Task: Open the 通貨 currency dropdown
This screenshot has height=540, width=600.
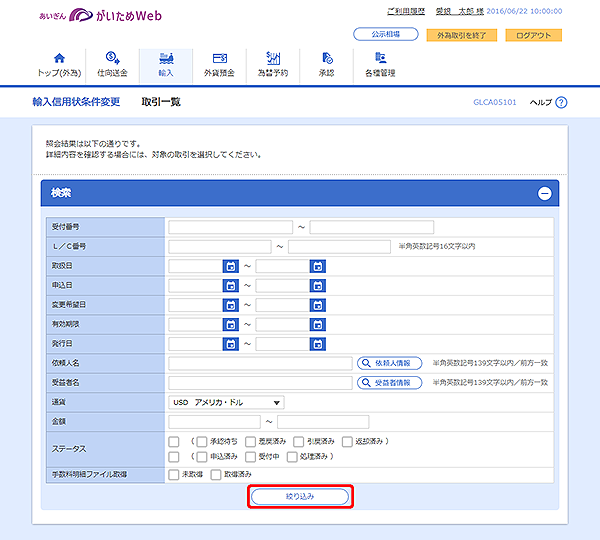Action: tap(226, 402)
